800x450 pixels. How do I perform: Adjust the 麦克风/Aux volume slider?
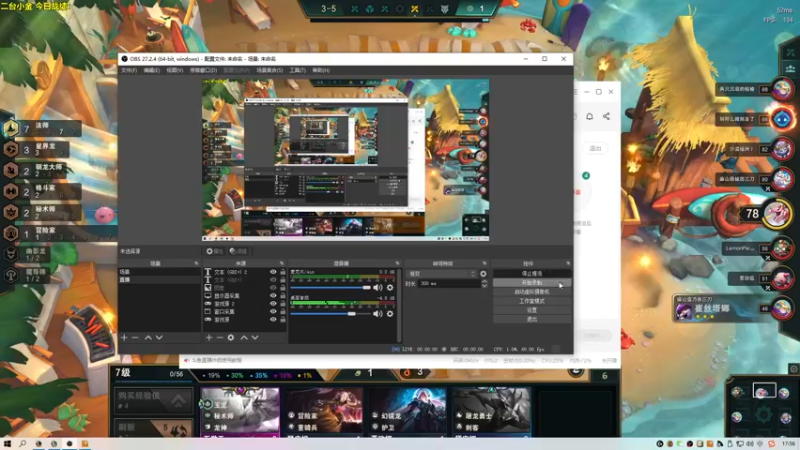[331, 288]
